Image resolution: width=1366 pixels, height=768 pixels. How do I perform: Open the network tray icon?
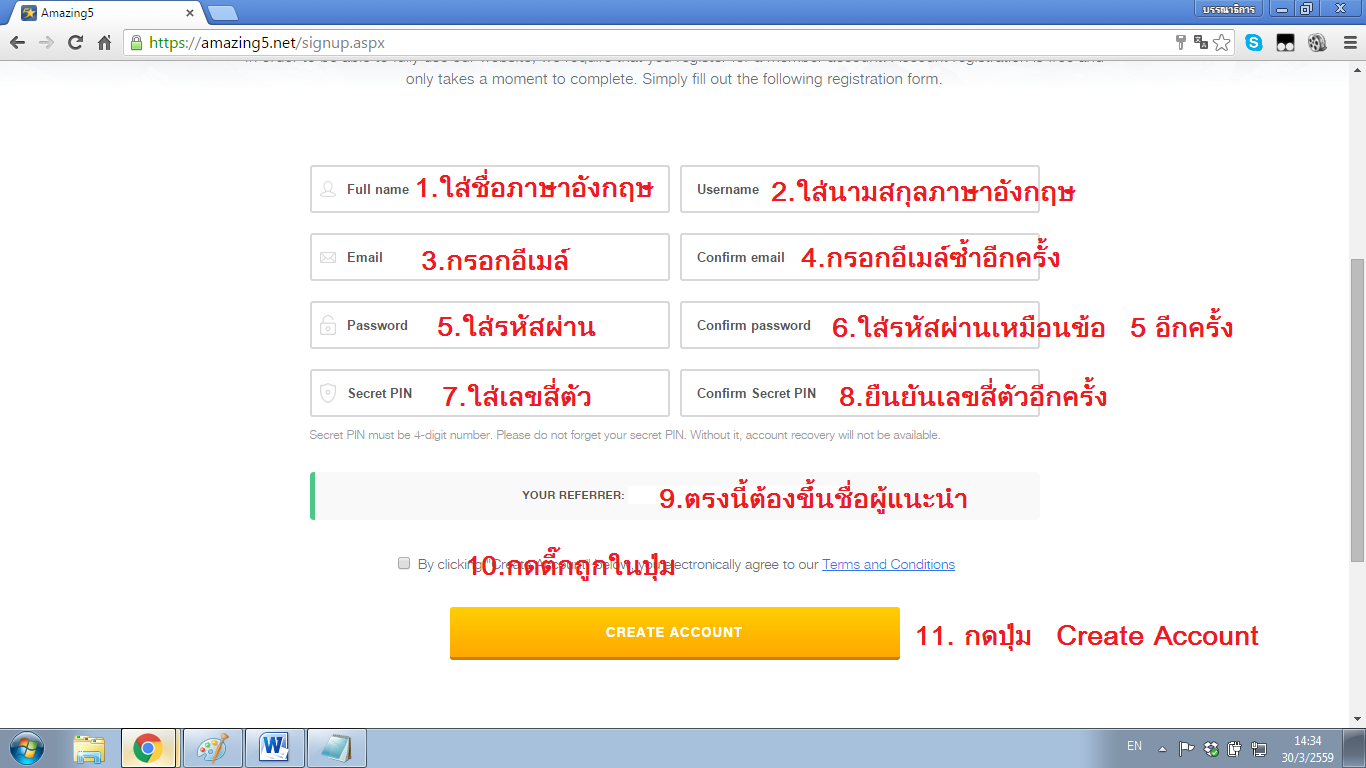tap(1259, 748)
